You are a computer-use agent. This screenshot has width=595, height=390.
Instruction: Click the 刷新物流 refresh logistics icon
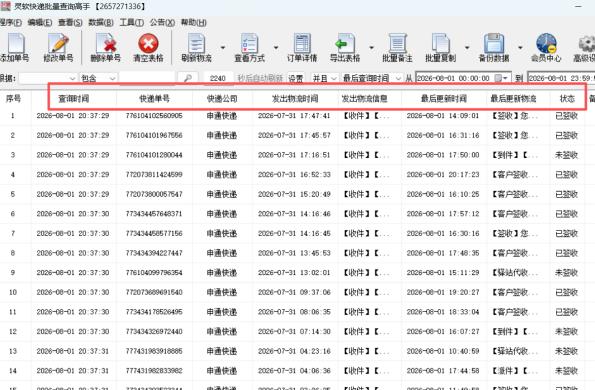(196, 43)
